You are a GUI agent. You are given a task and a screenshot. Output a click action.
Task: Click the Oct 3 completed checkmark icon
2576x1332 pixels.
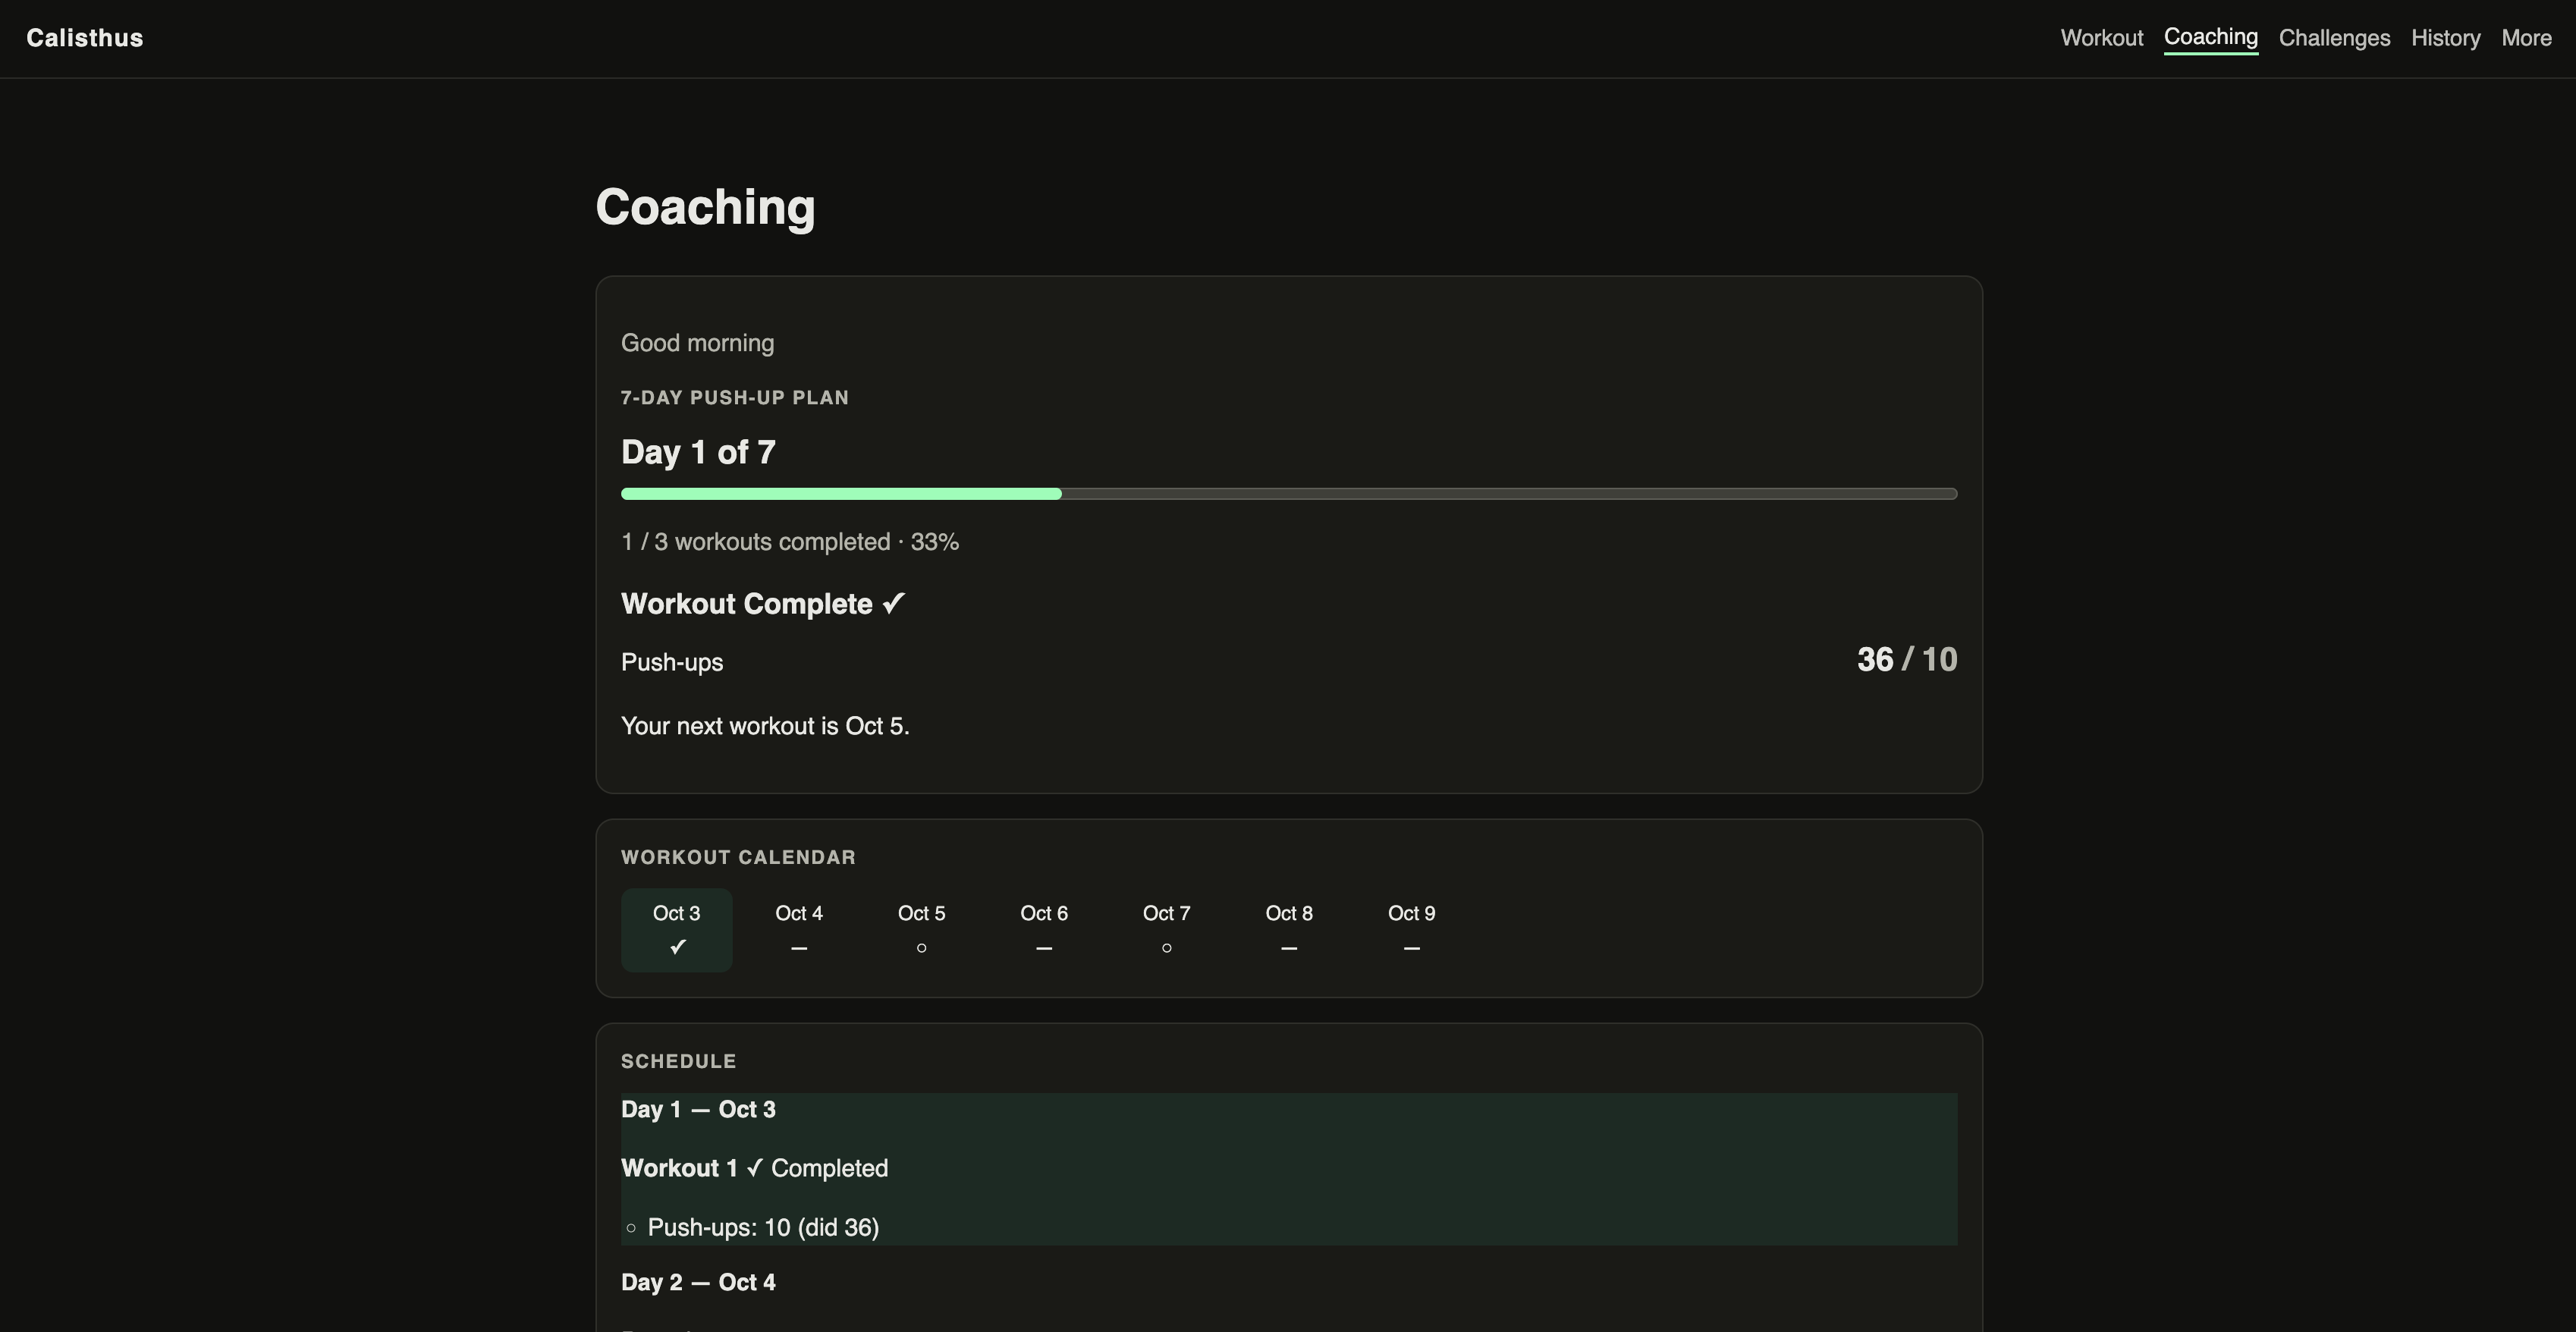coord(677,946)
